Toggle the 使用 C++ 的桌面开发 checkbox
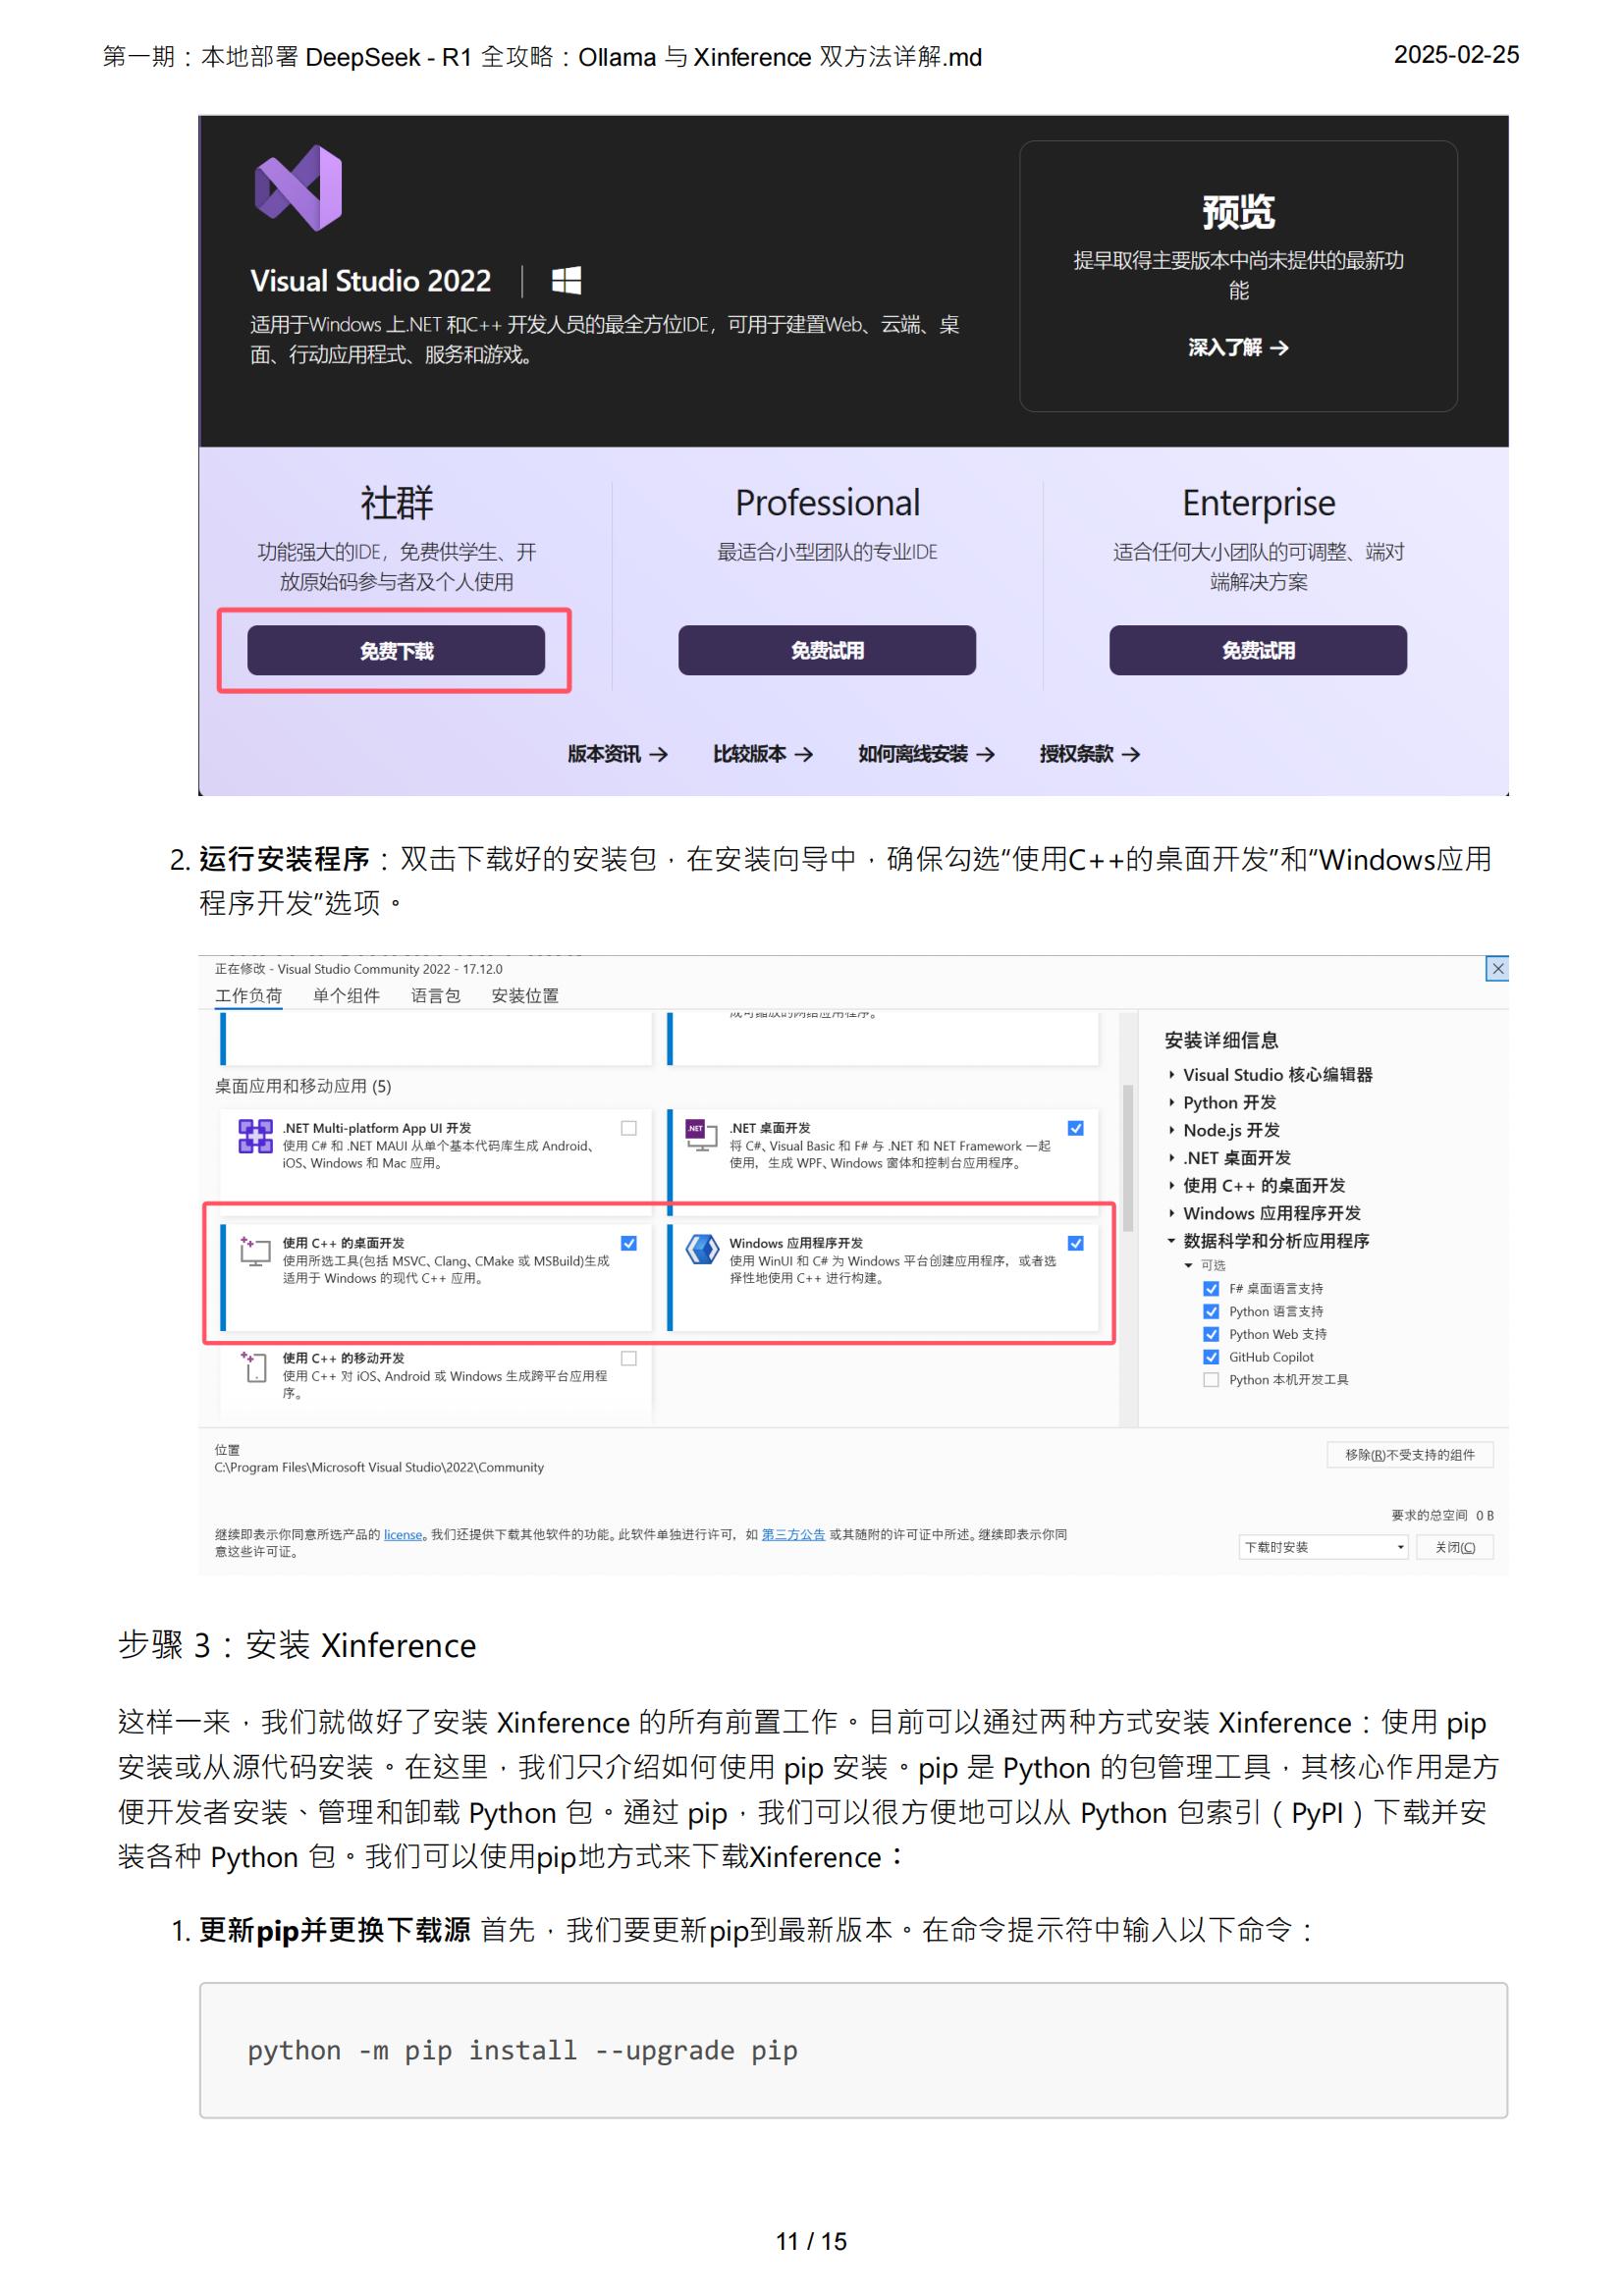 628,1243
